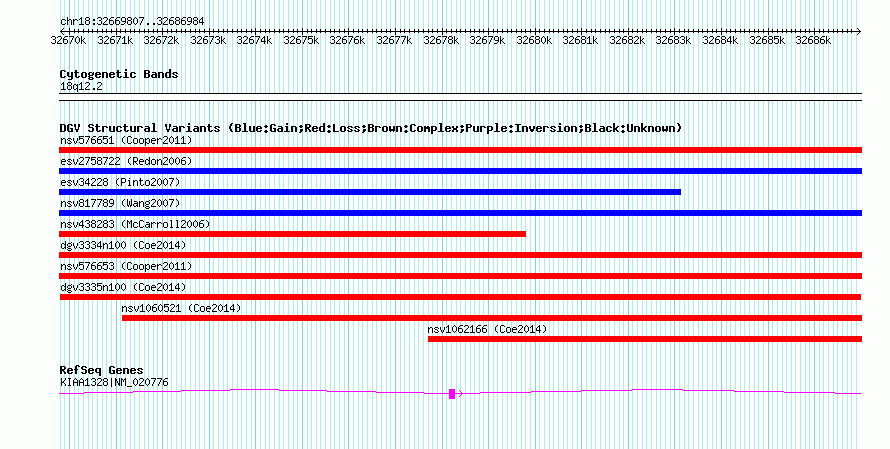Click the 32672k ruler label
890x449 pixels.
coord(161,40)
